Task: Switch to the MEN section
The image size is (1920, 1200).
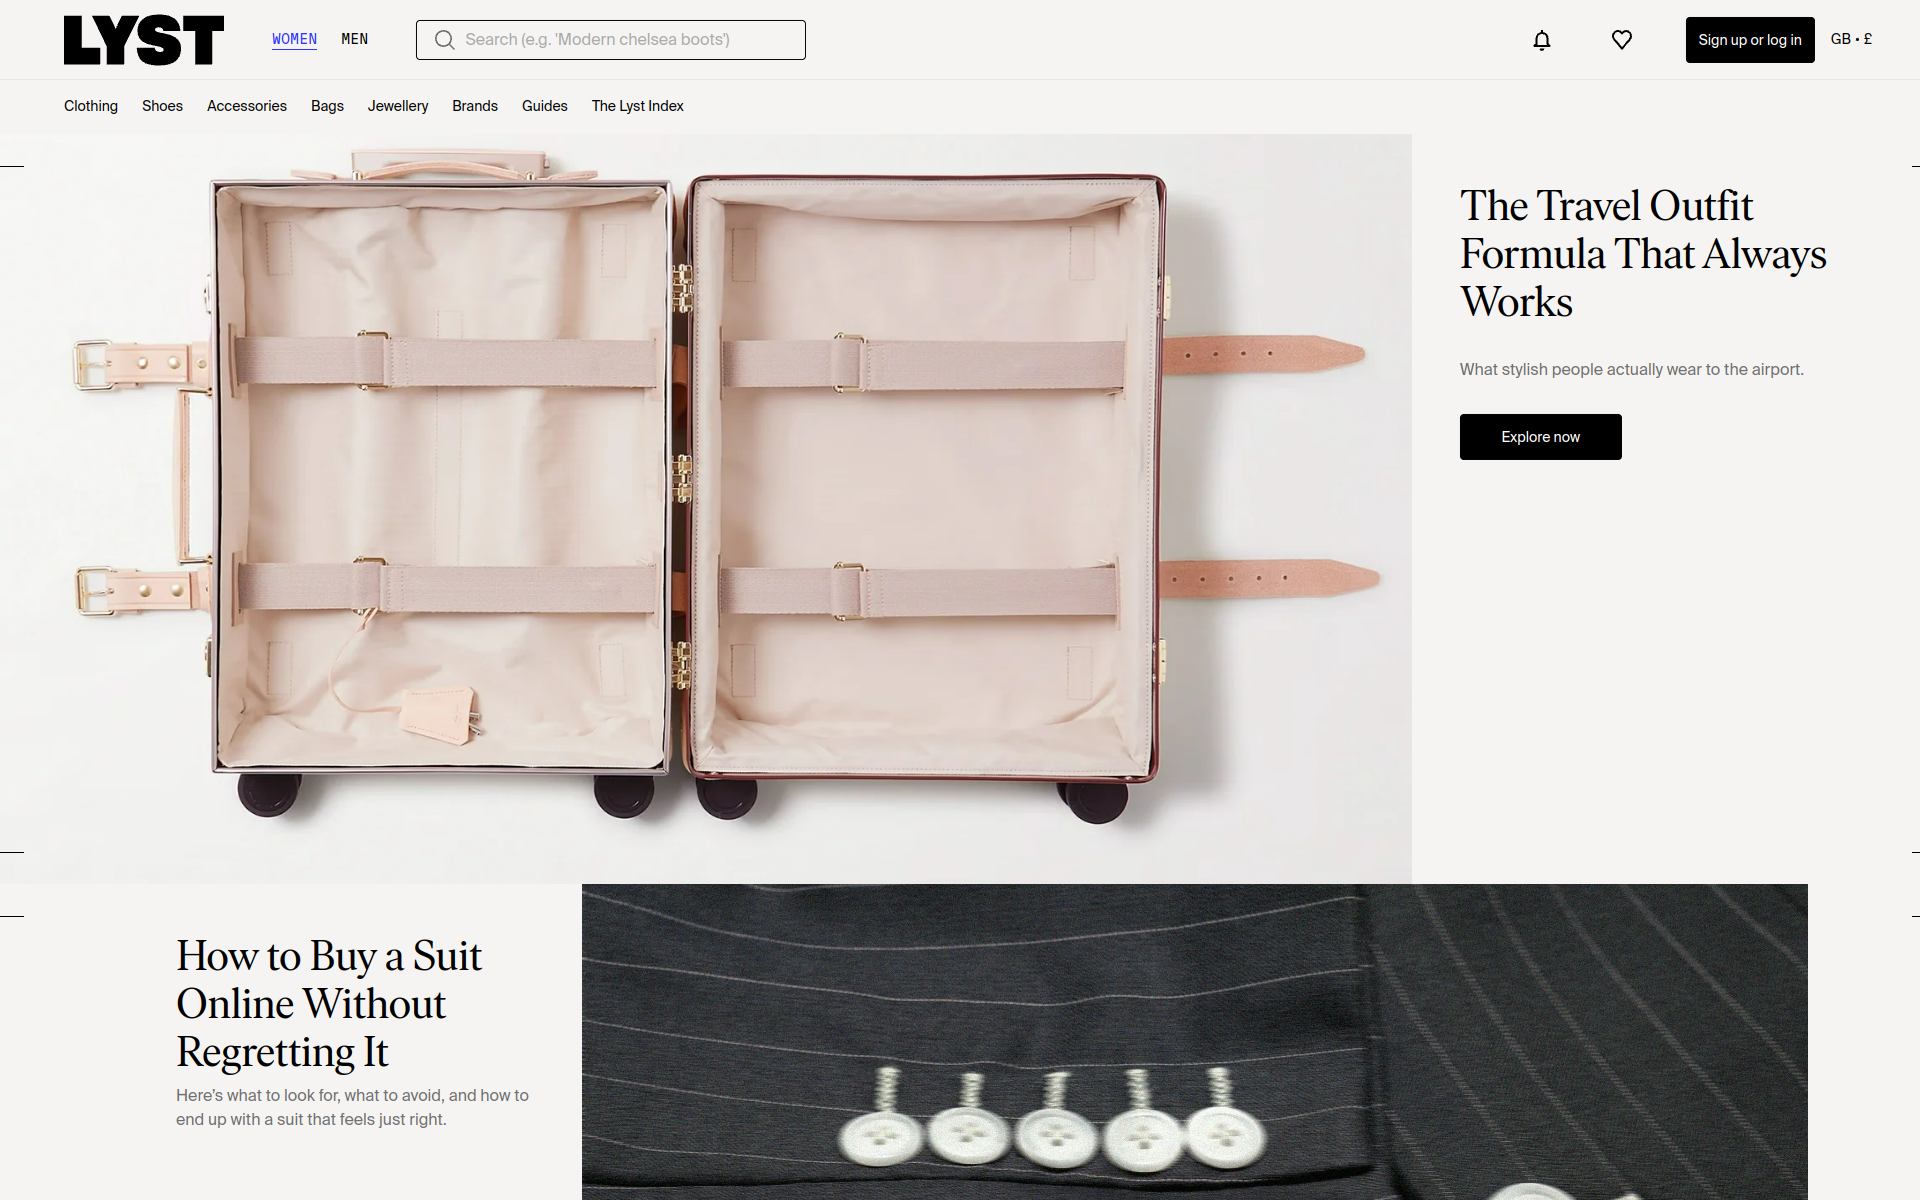Action: 355,39
